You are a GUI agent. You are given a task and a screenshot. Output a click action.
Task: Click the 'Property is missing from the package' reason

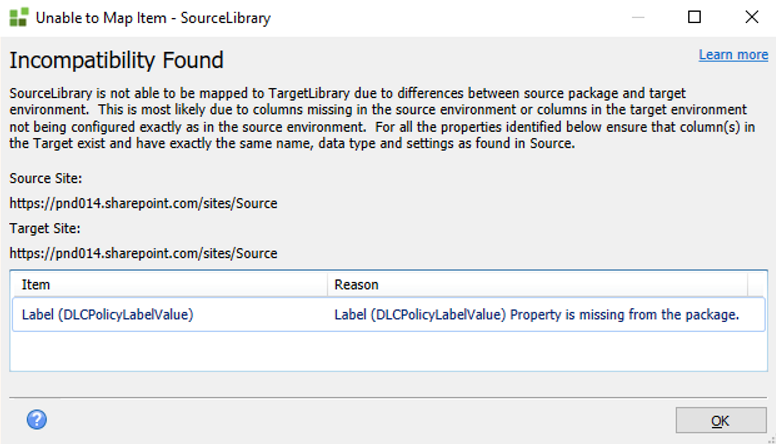pos(536,314)
